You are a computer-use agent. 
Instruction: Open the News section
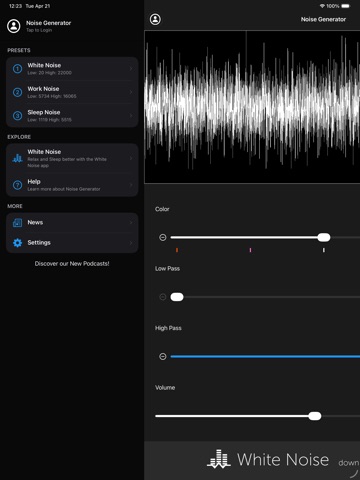tap(72, 223)
